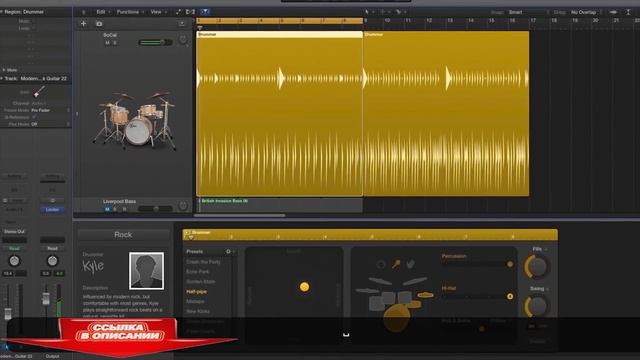Click right channel strip Read automation button

52,248
